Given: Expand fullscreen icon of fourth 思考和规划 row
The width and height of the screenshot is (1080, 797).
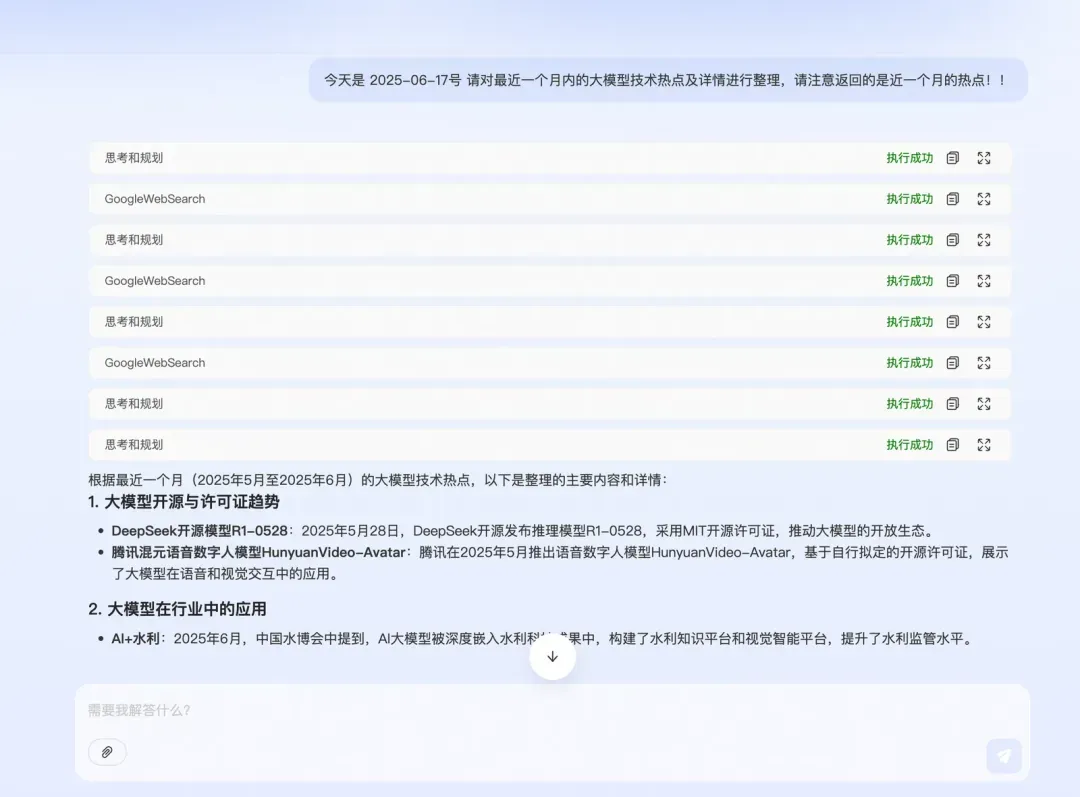Looking at the screenshot, I should click(984, 404).
